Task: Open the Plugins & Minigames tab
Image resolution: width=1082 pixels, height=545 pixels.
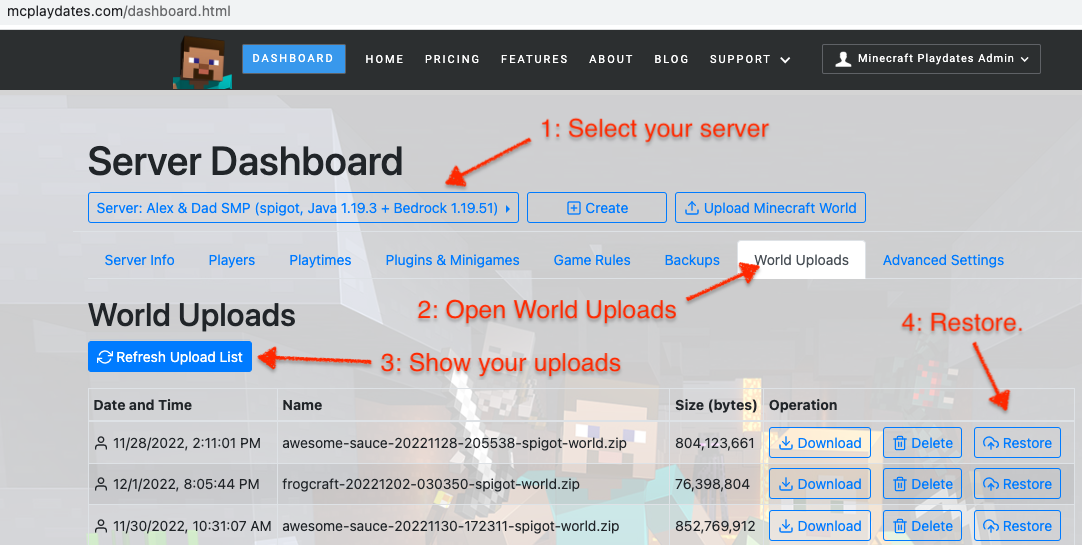Action: tap(452, 260)
